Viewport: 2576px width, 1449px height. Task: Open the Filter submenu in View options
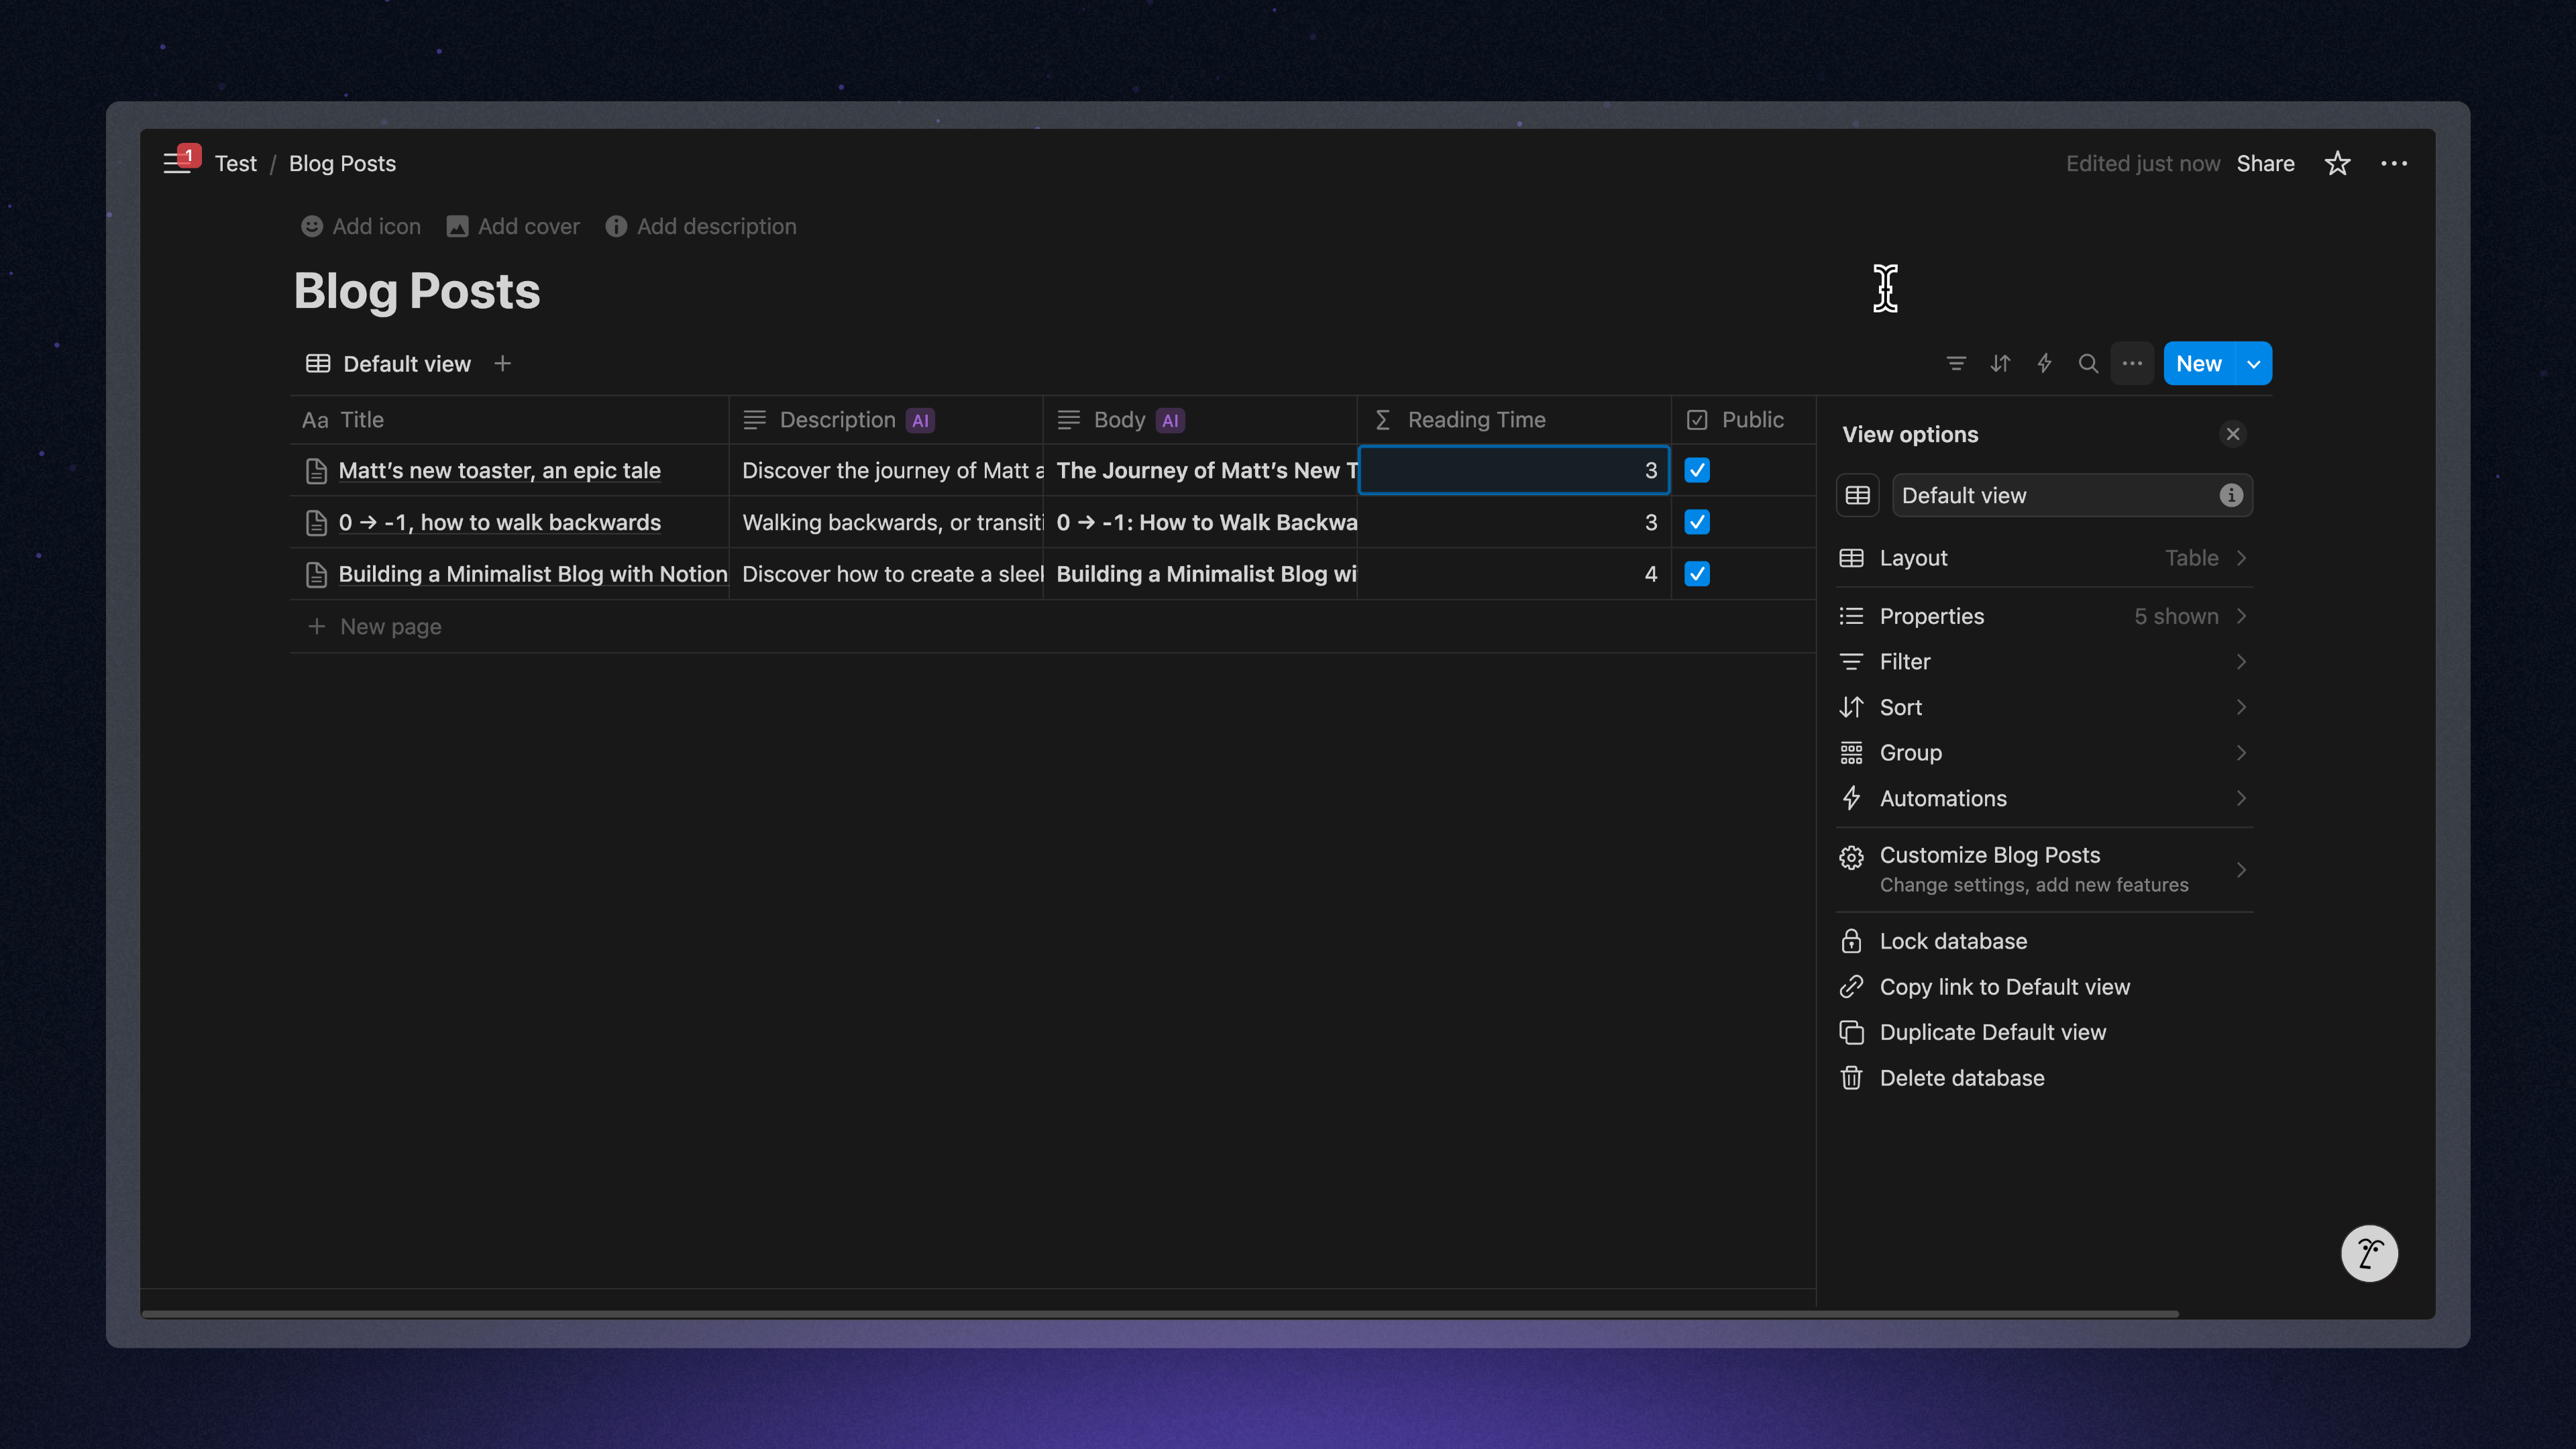click(x=2044, y=662)
